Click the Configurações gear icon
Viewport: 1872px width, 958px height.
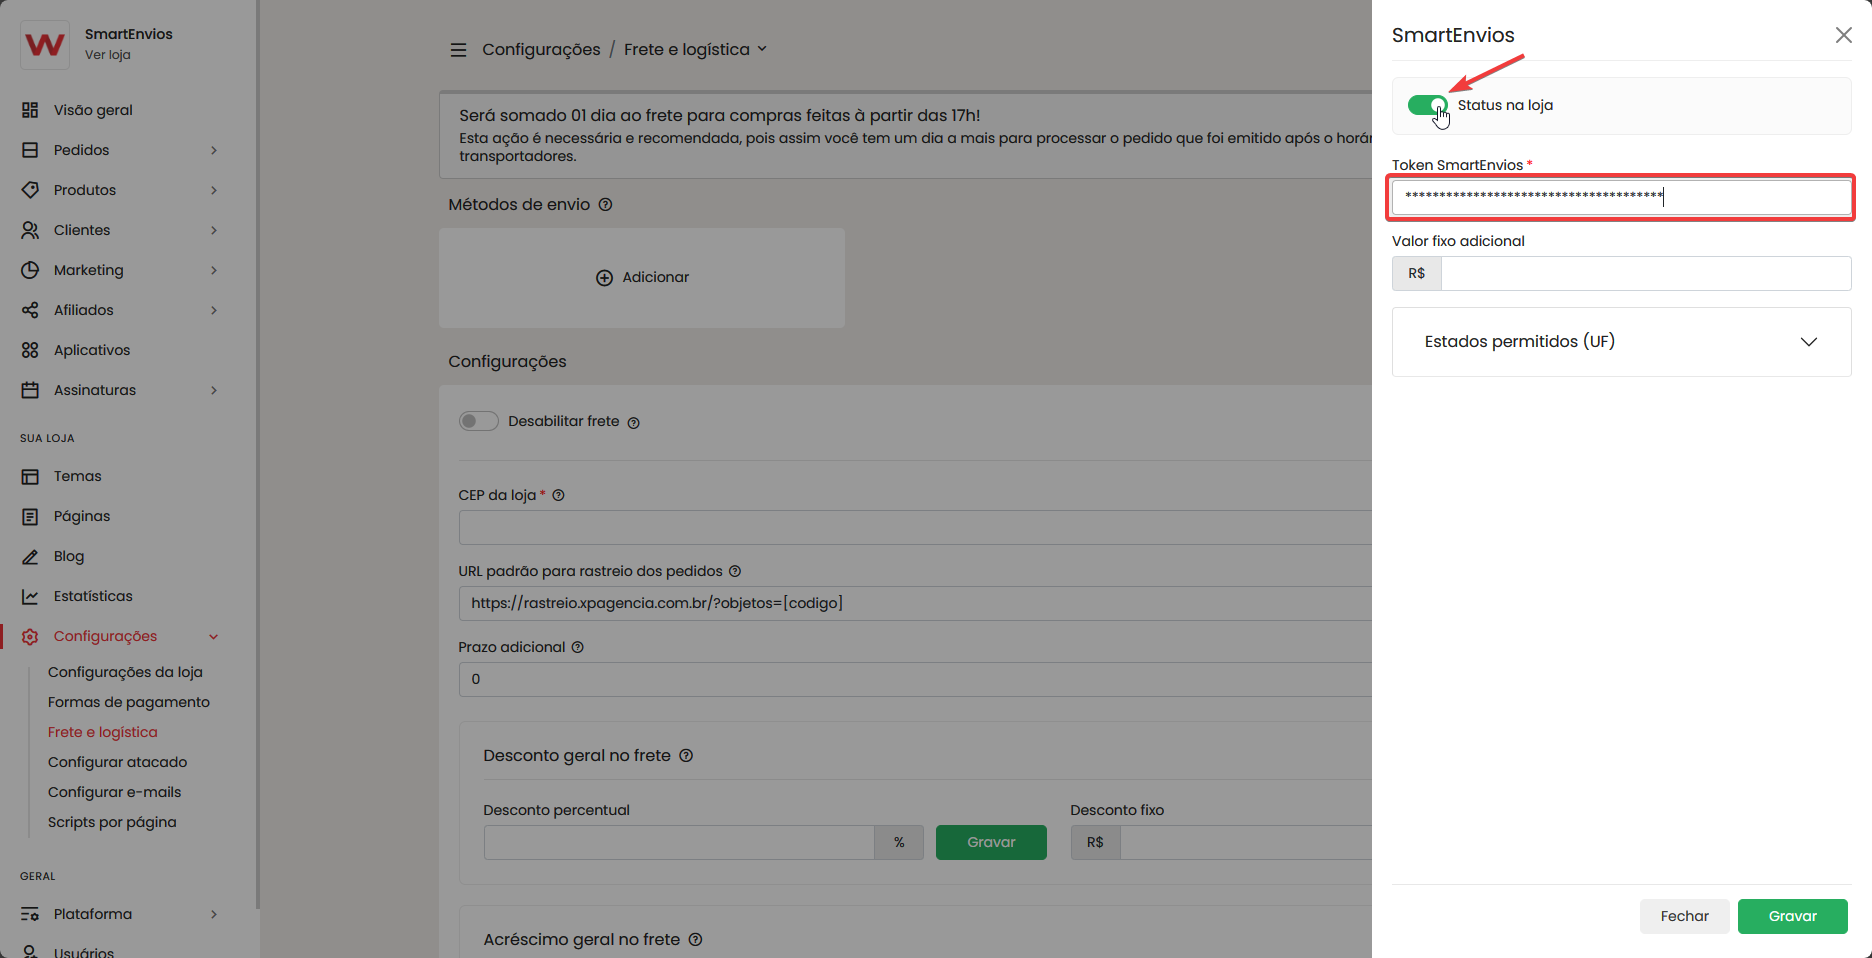pos(30,636)
